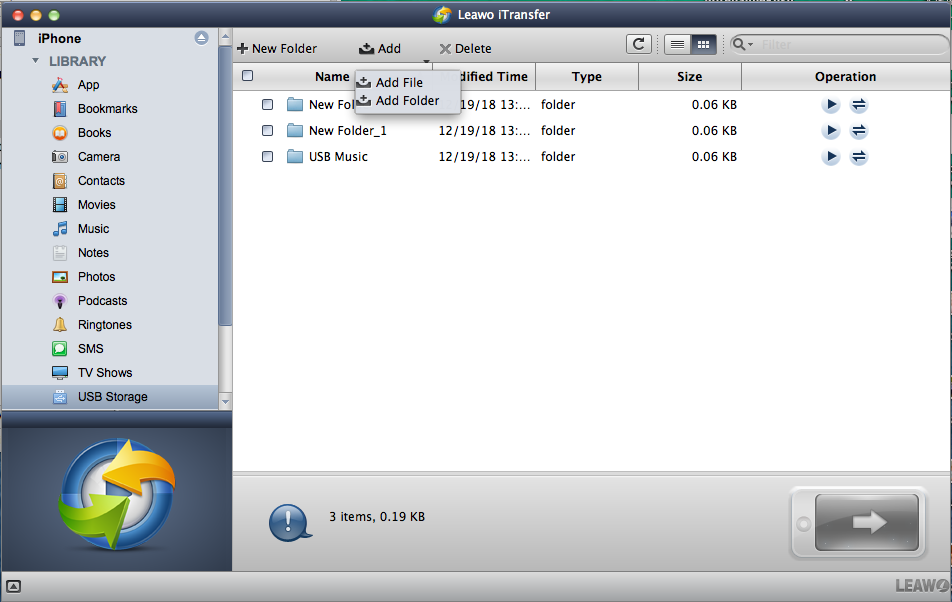
Task: Switch to list view mode
Action: 677,44
